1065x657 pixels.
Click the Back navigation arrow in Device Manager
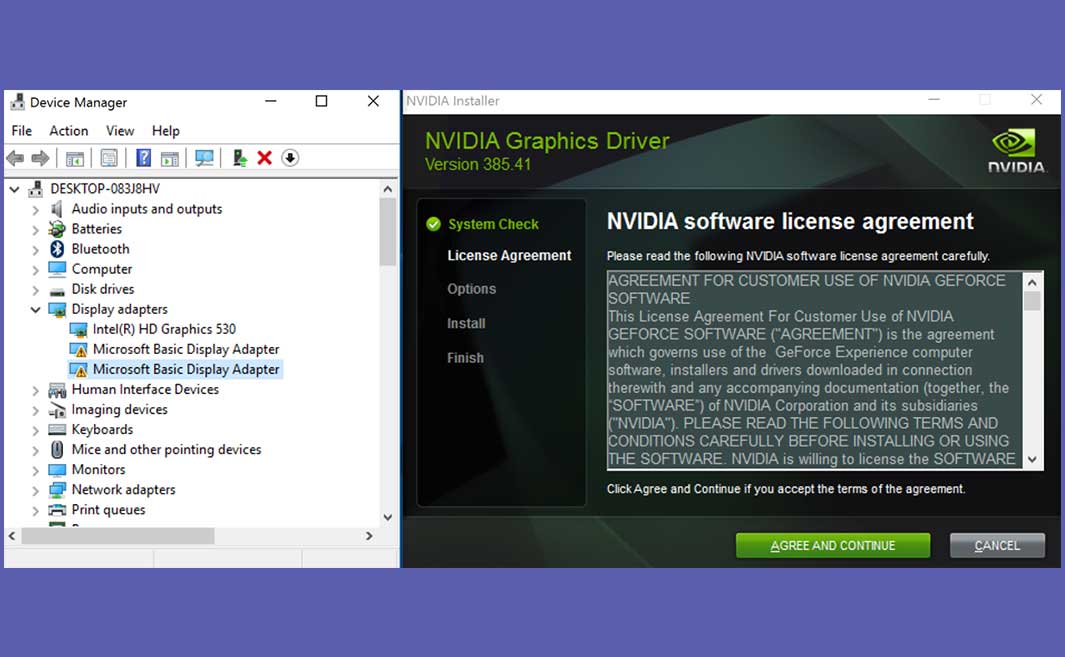(15, 157)
